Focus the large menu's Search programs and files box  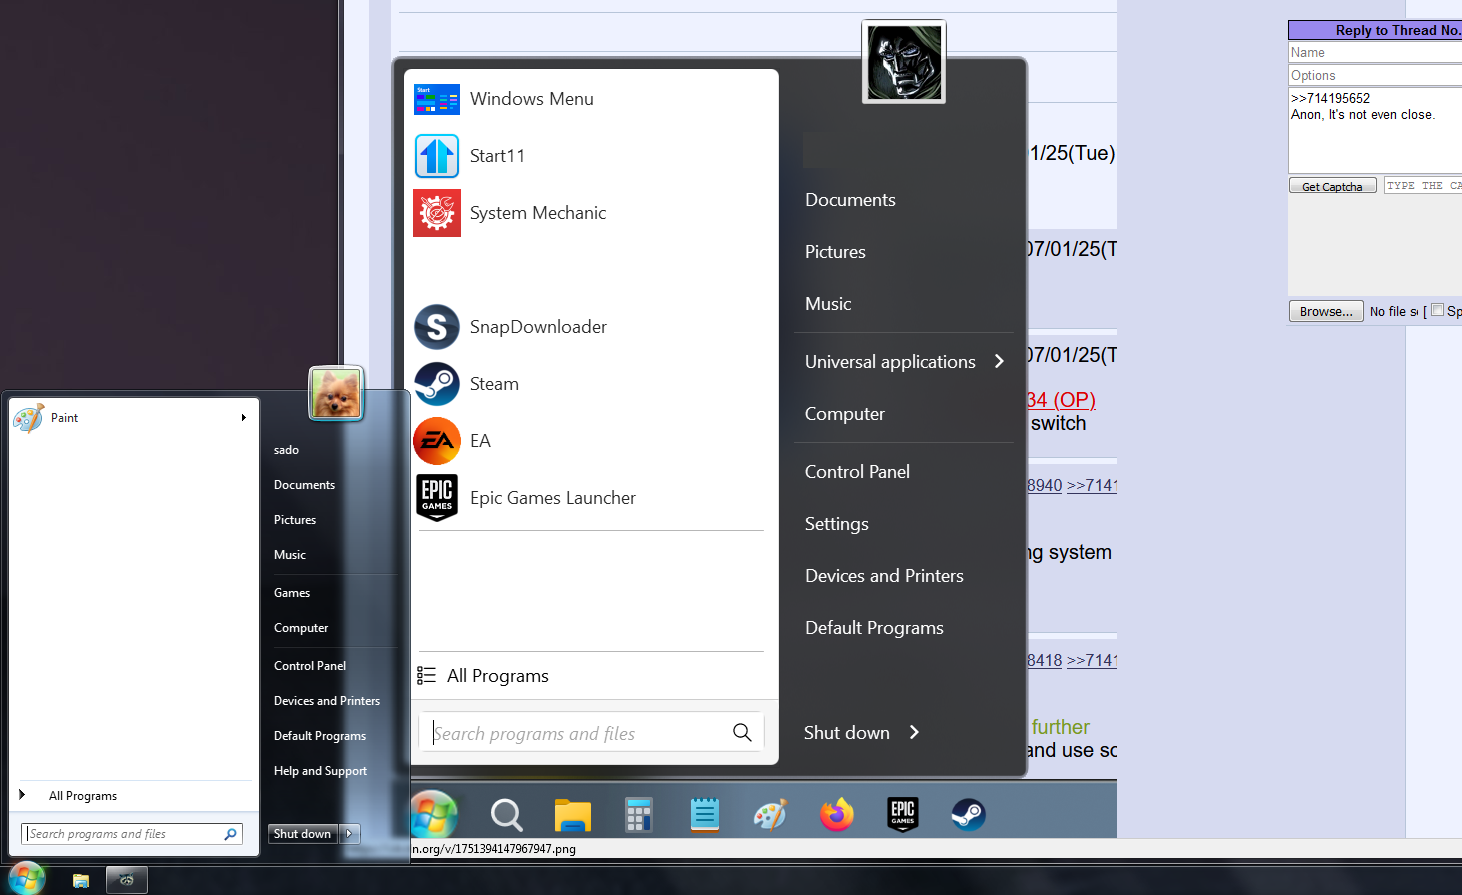click(591, 732)
